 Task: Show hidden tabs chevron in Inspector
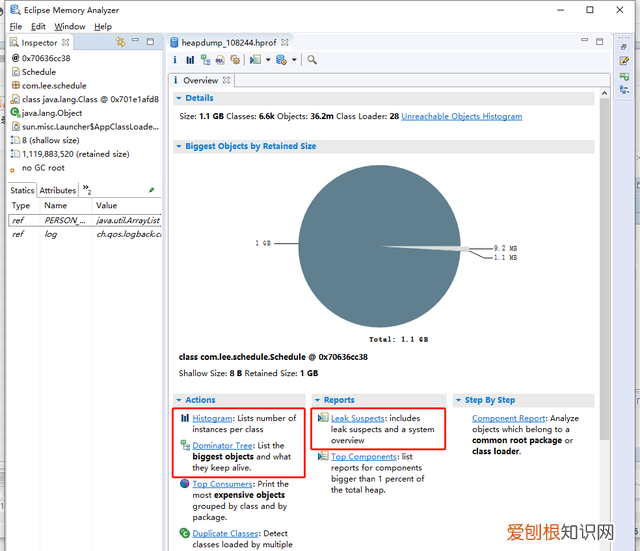tap(87, 189)
